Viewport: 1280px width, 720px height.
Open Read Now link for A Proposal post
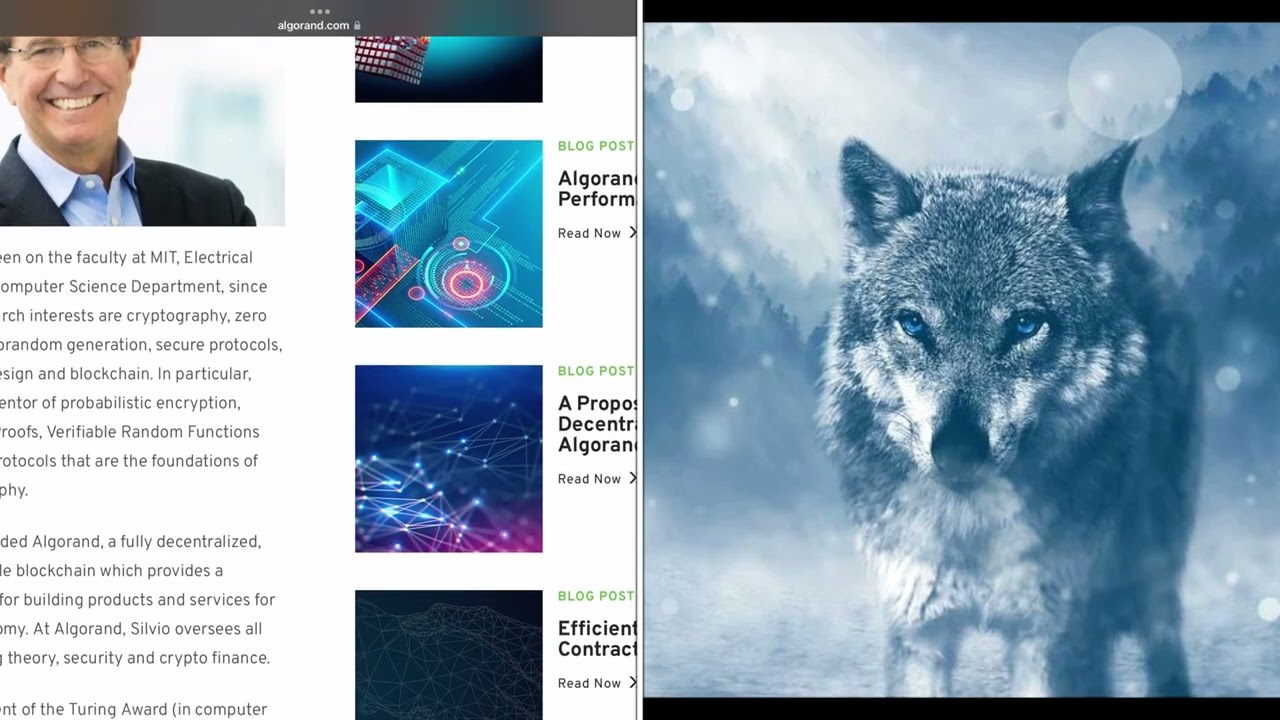[x=597, y=479]
